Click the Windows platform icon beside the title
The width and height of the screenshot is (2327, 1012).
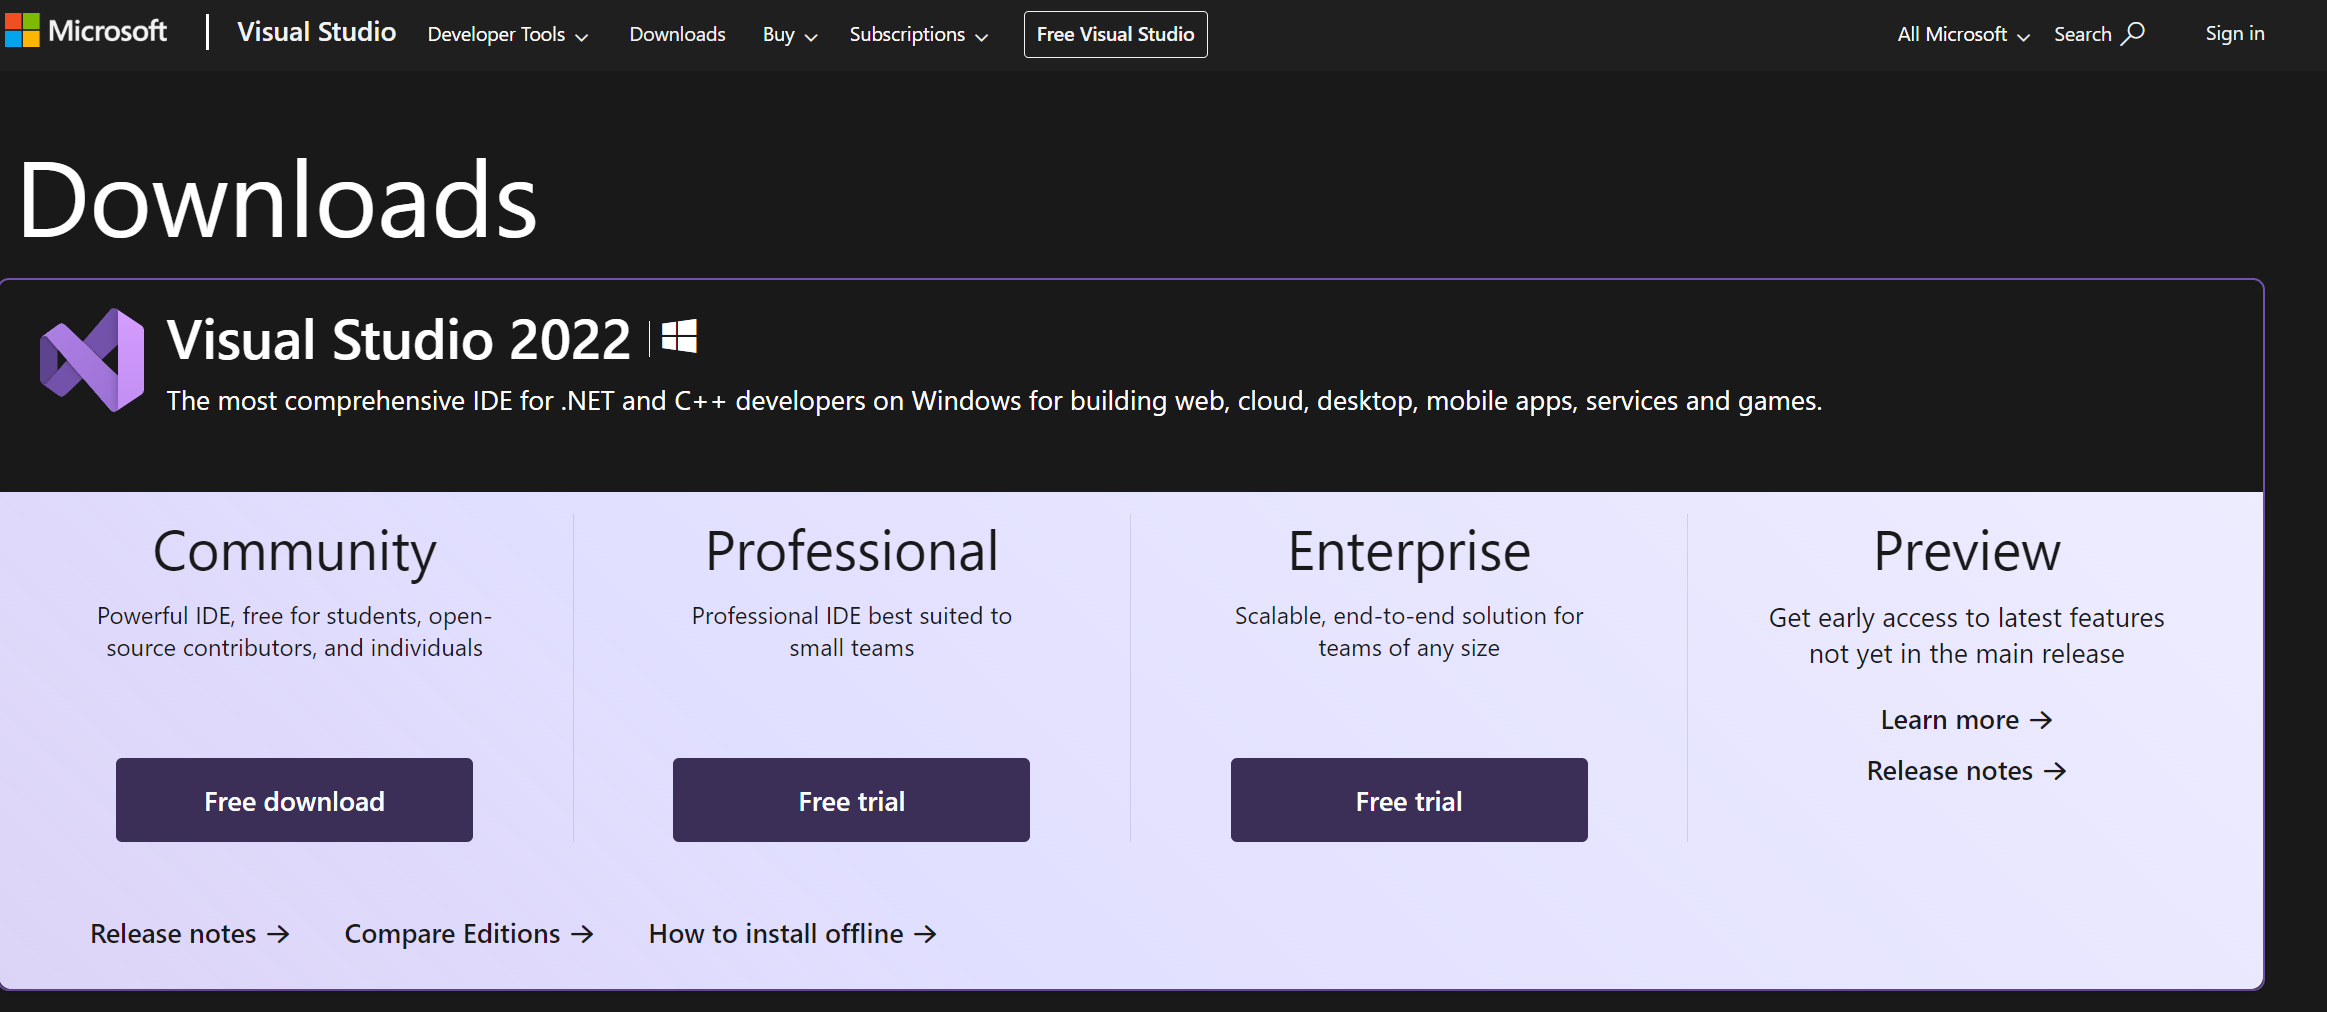click(680, 337)
